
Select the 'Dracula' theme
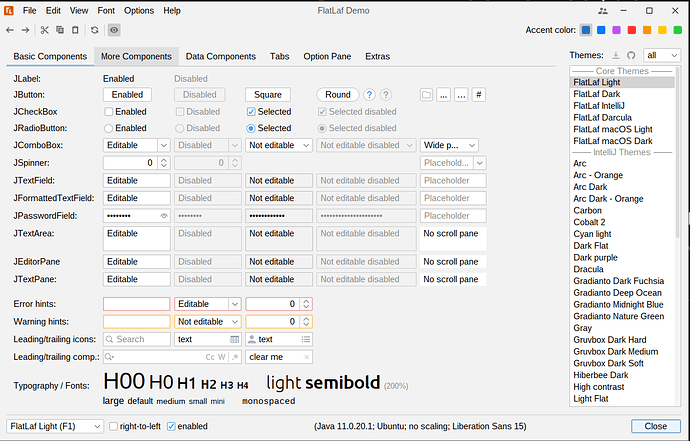623,269
